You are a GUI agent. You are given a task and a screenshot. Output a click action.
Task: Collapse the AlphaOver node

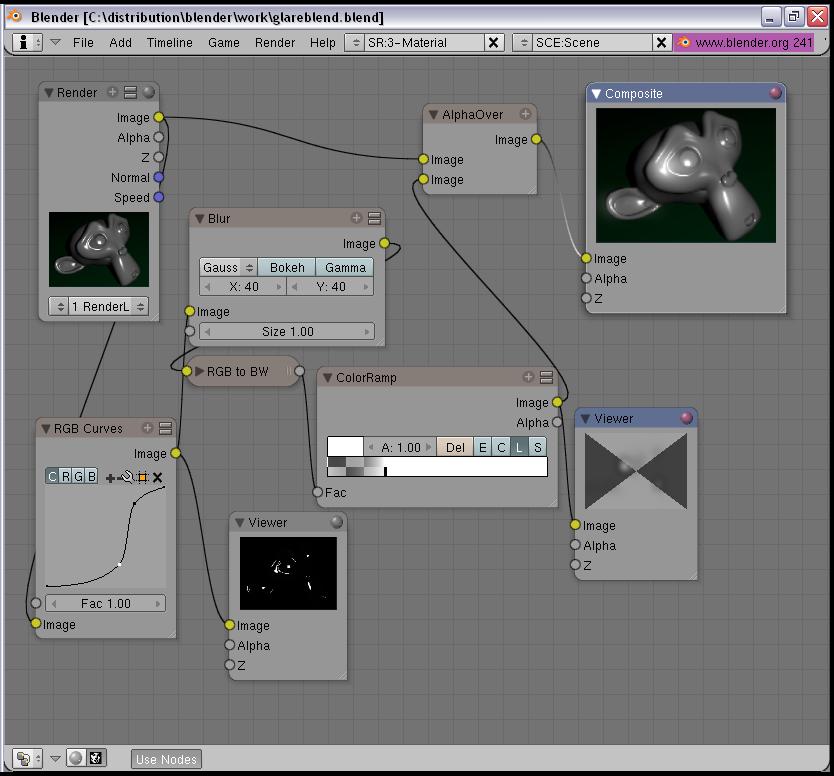pos(433,114)
